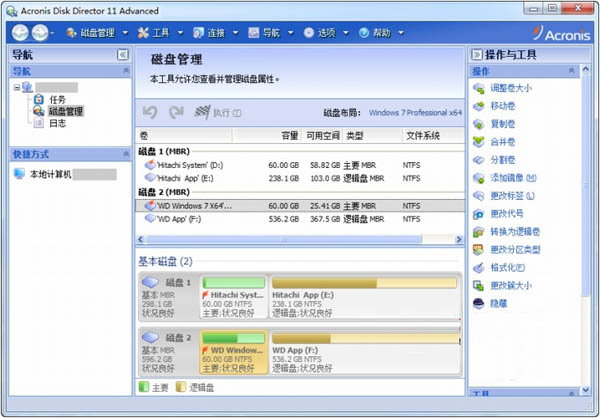The image size is (600, 418).
Task: Collapse the 导航 section header
Action: (x=126, y=71)
